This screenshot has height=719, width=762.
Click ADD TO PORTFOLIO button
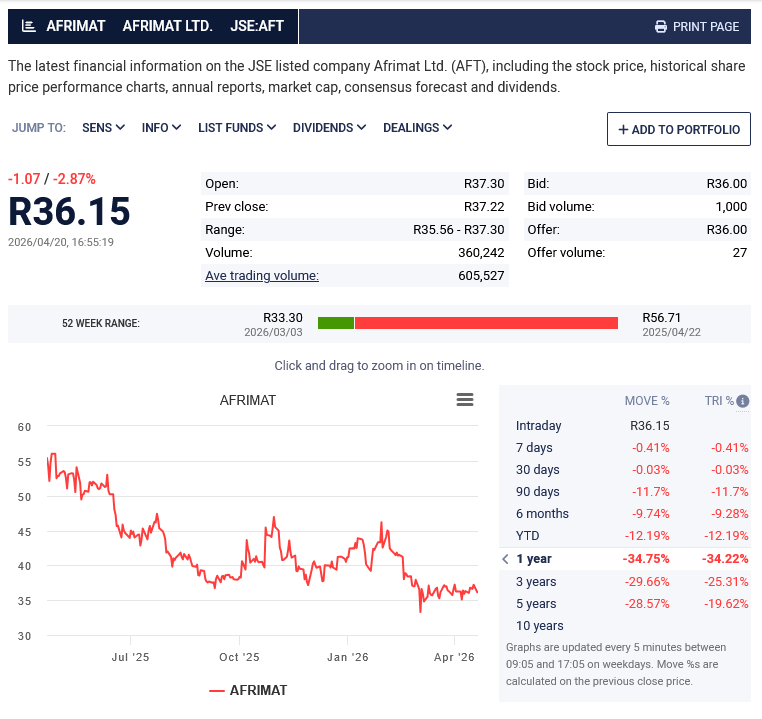coord(678,129)
